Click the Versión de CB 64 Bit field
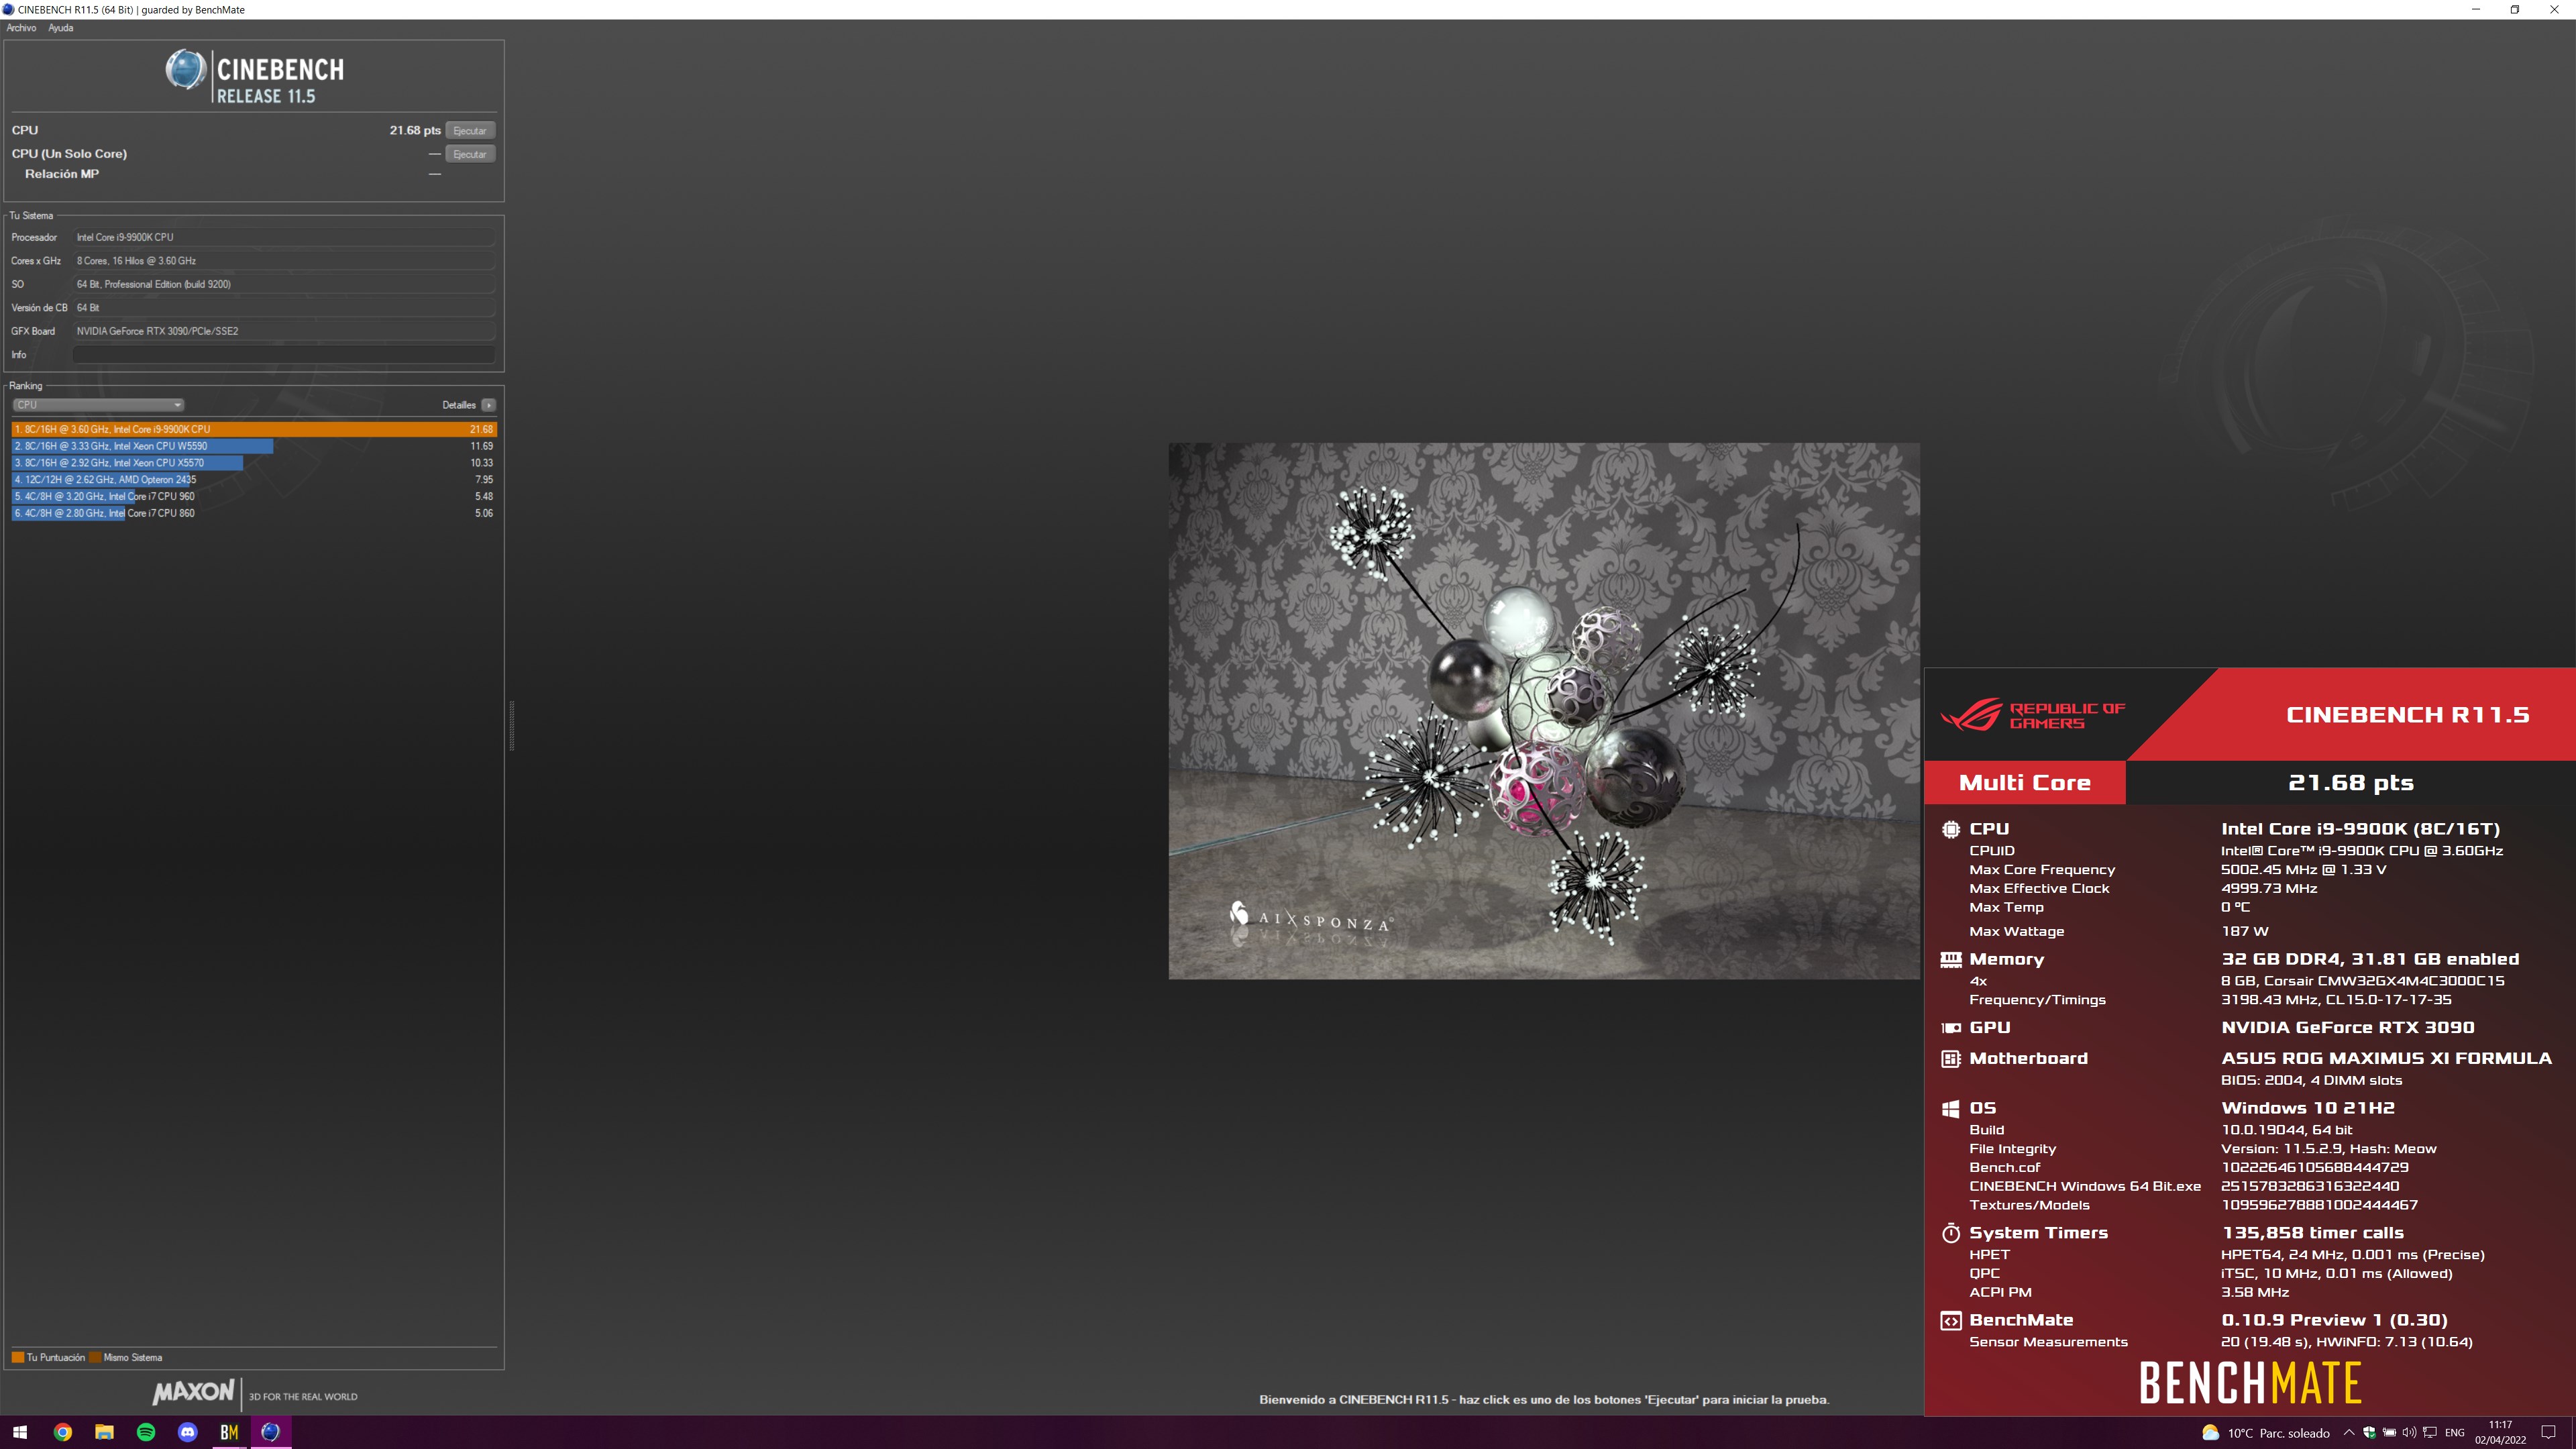The width and height of the screenshot is (2576, 1449). pos(284,308)
